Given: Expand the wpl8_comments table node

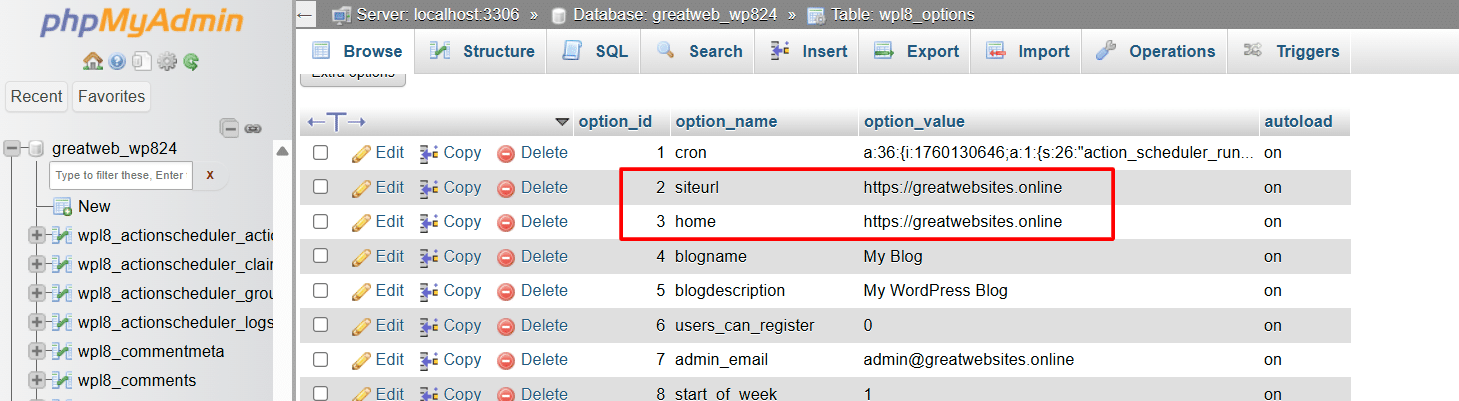Looking at the screenshot, I should coord(37,380).
